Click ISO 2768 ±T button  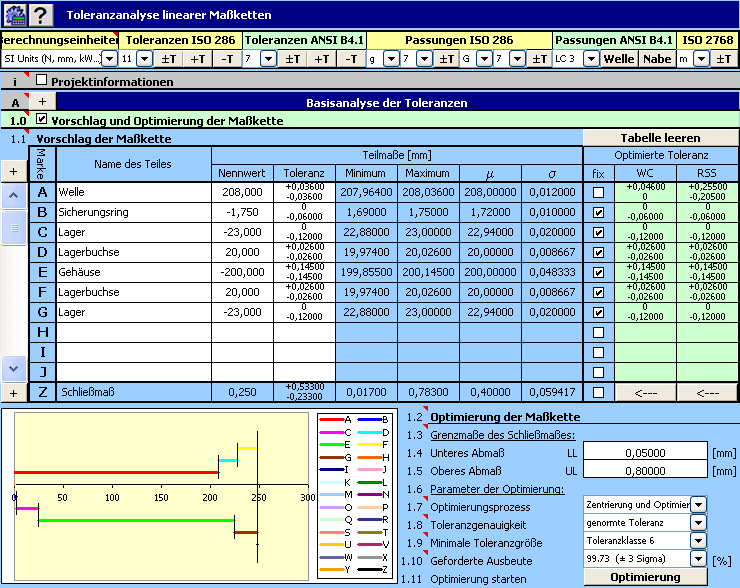723,59
